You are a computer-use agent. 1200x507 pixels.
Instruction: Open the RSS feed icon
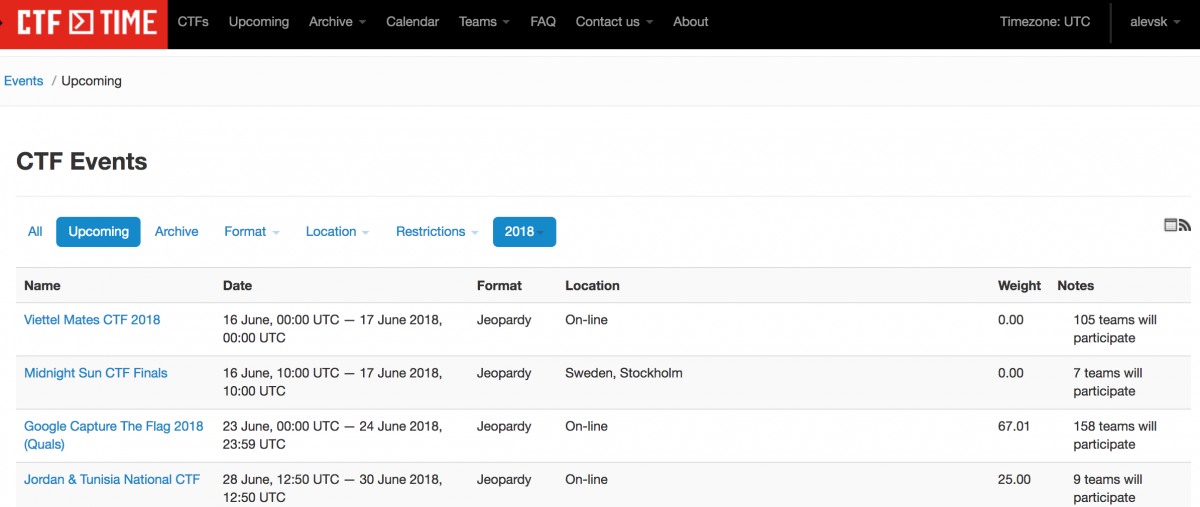click(x=1185, y=225)
